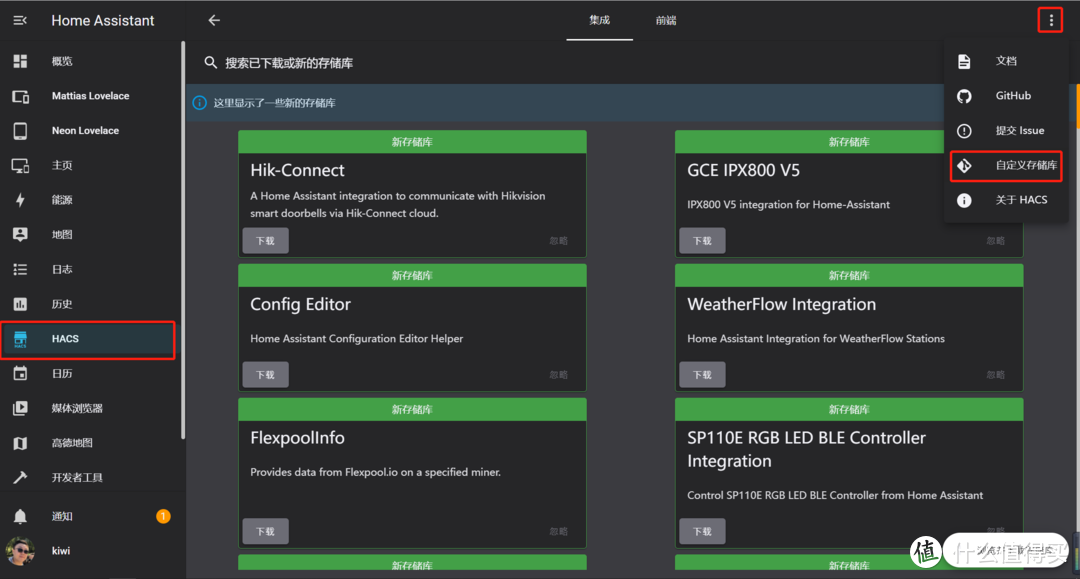Click the 自定义存储库 git icon
The width and height of the screenshot is (1080, 579).
click(964, 165)
